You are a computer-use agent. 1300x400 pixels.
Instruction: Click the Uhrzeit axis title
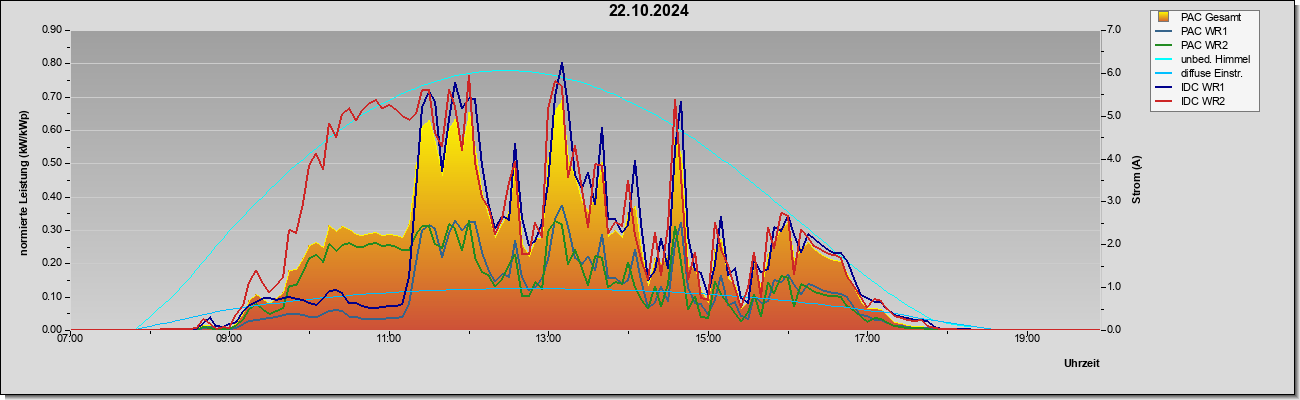coord(1081,364)
